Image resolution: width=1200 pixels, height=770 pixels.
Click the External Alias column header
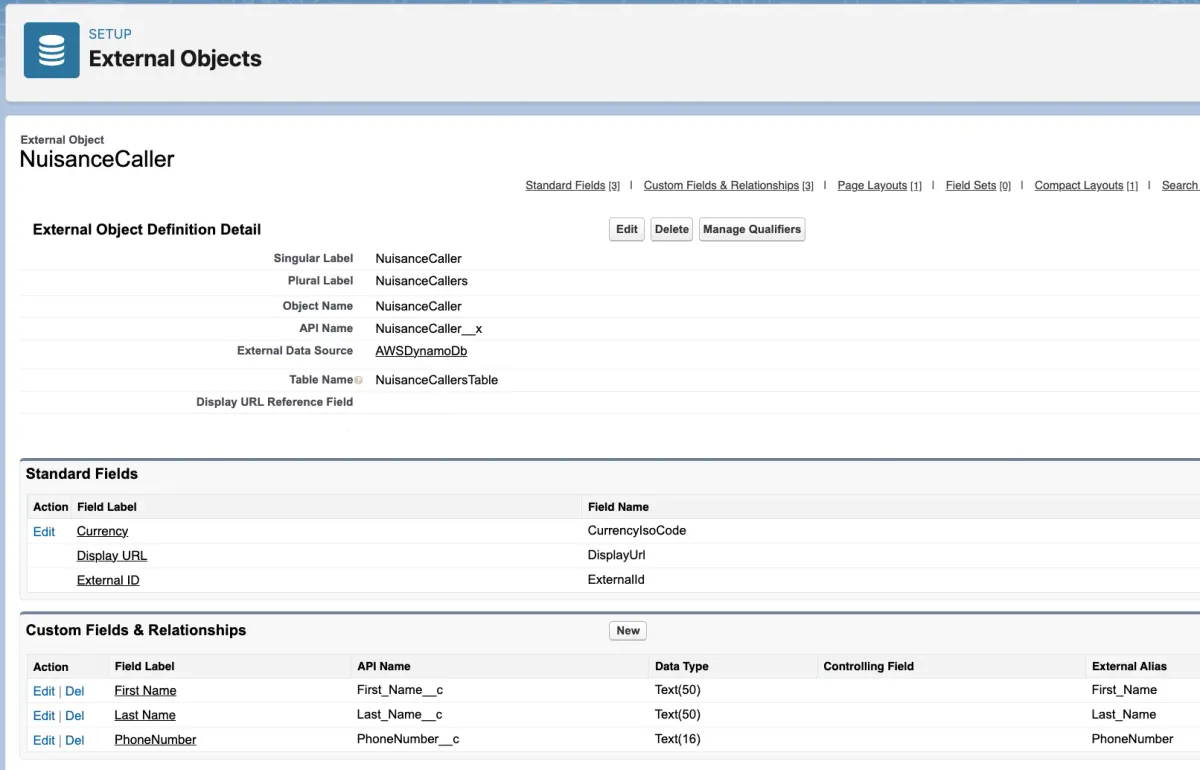[x=1129, y=666]
